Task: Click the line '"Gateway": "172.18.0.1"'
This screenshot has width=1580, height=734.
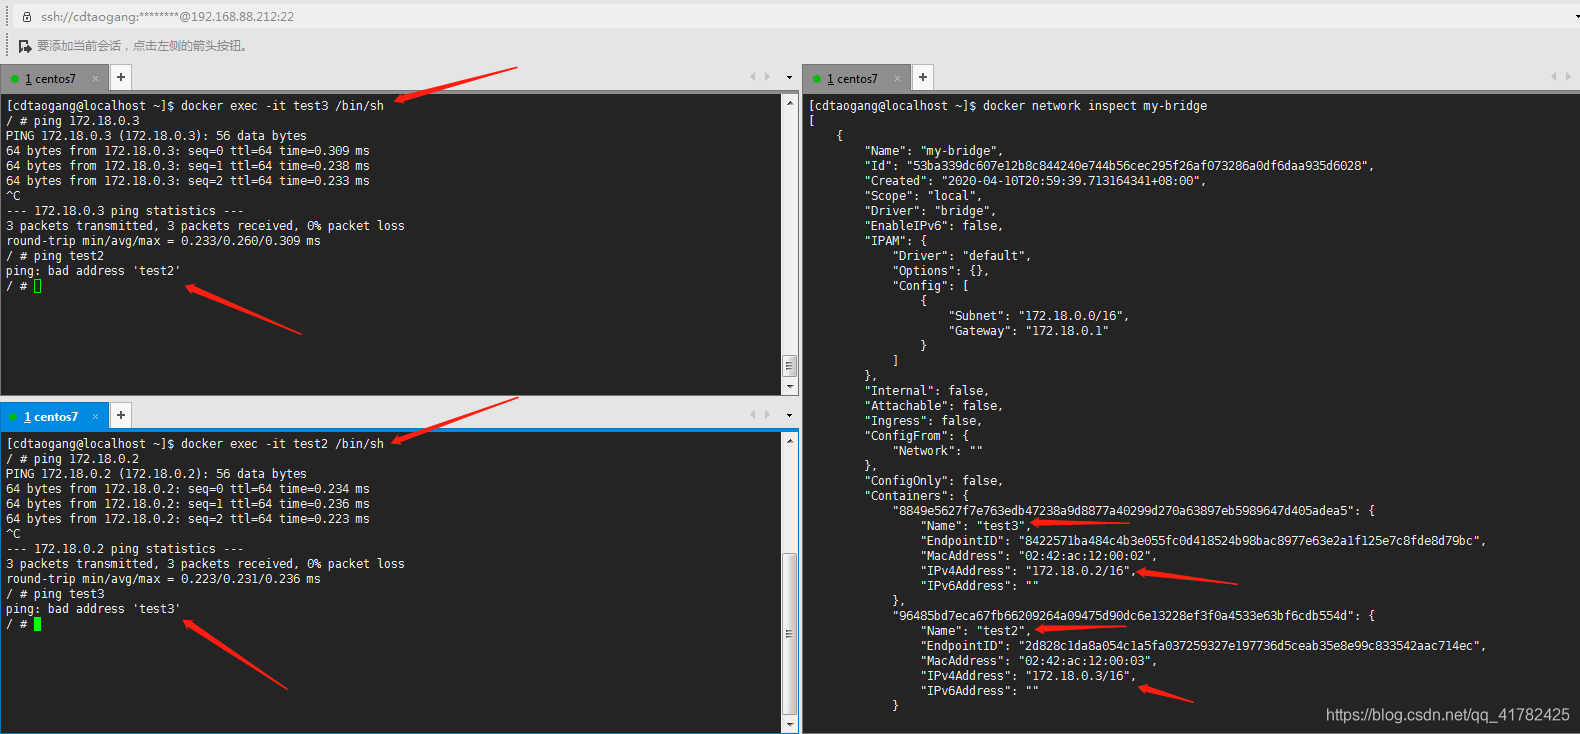Action: click(1029, 331)
